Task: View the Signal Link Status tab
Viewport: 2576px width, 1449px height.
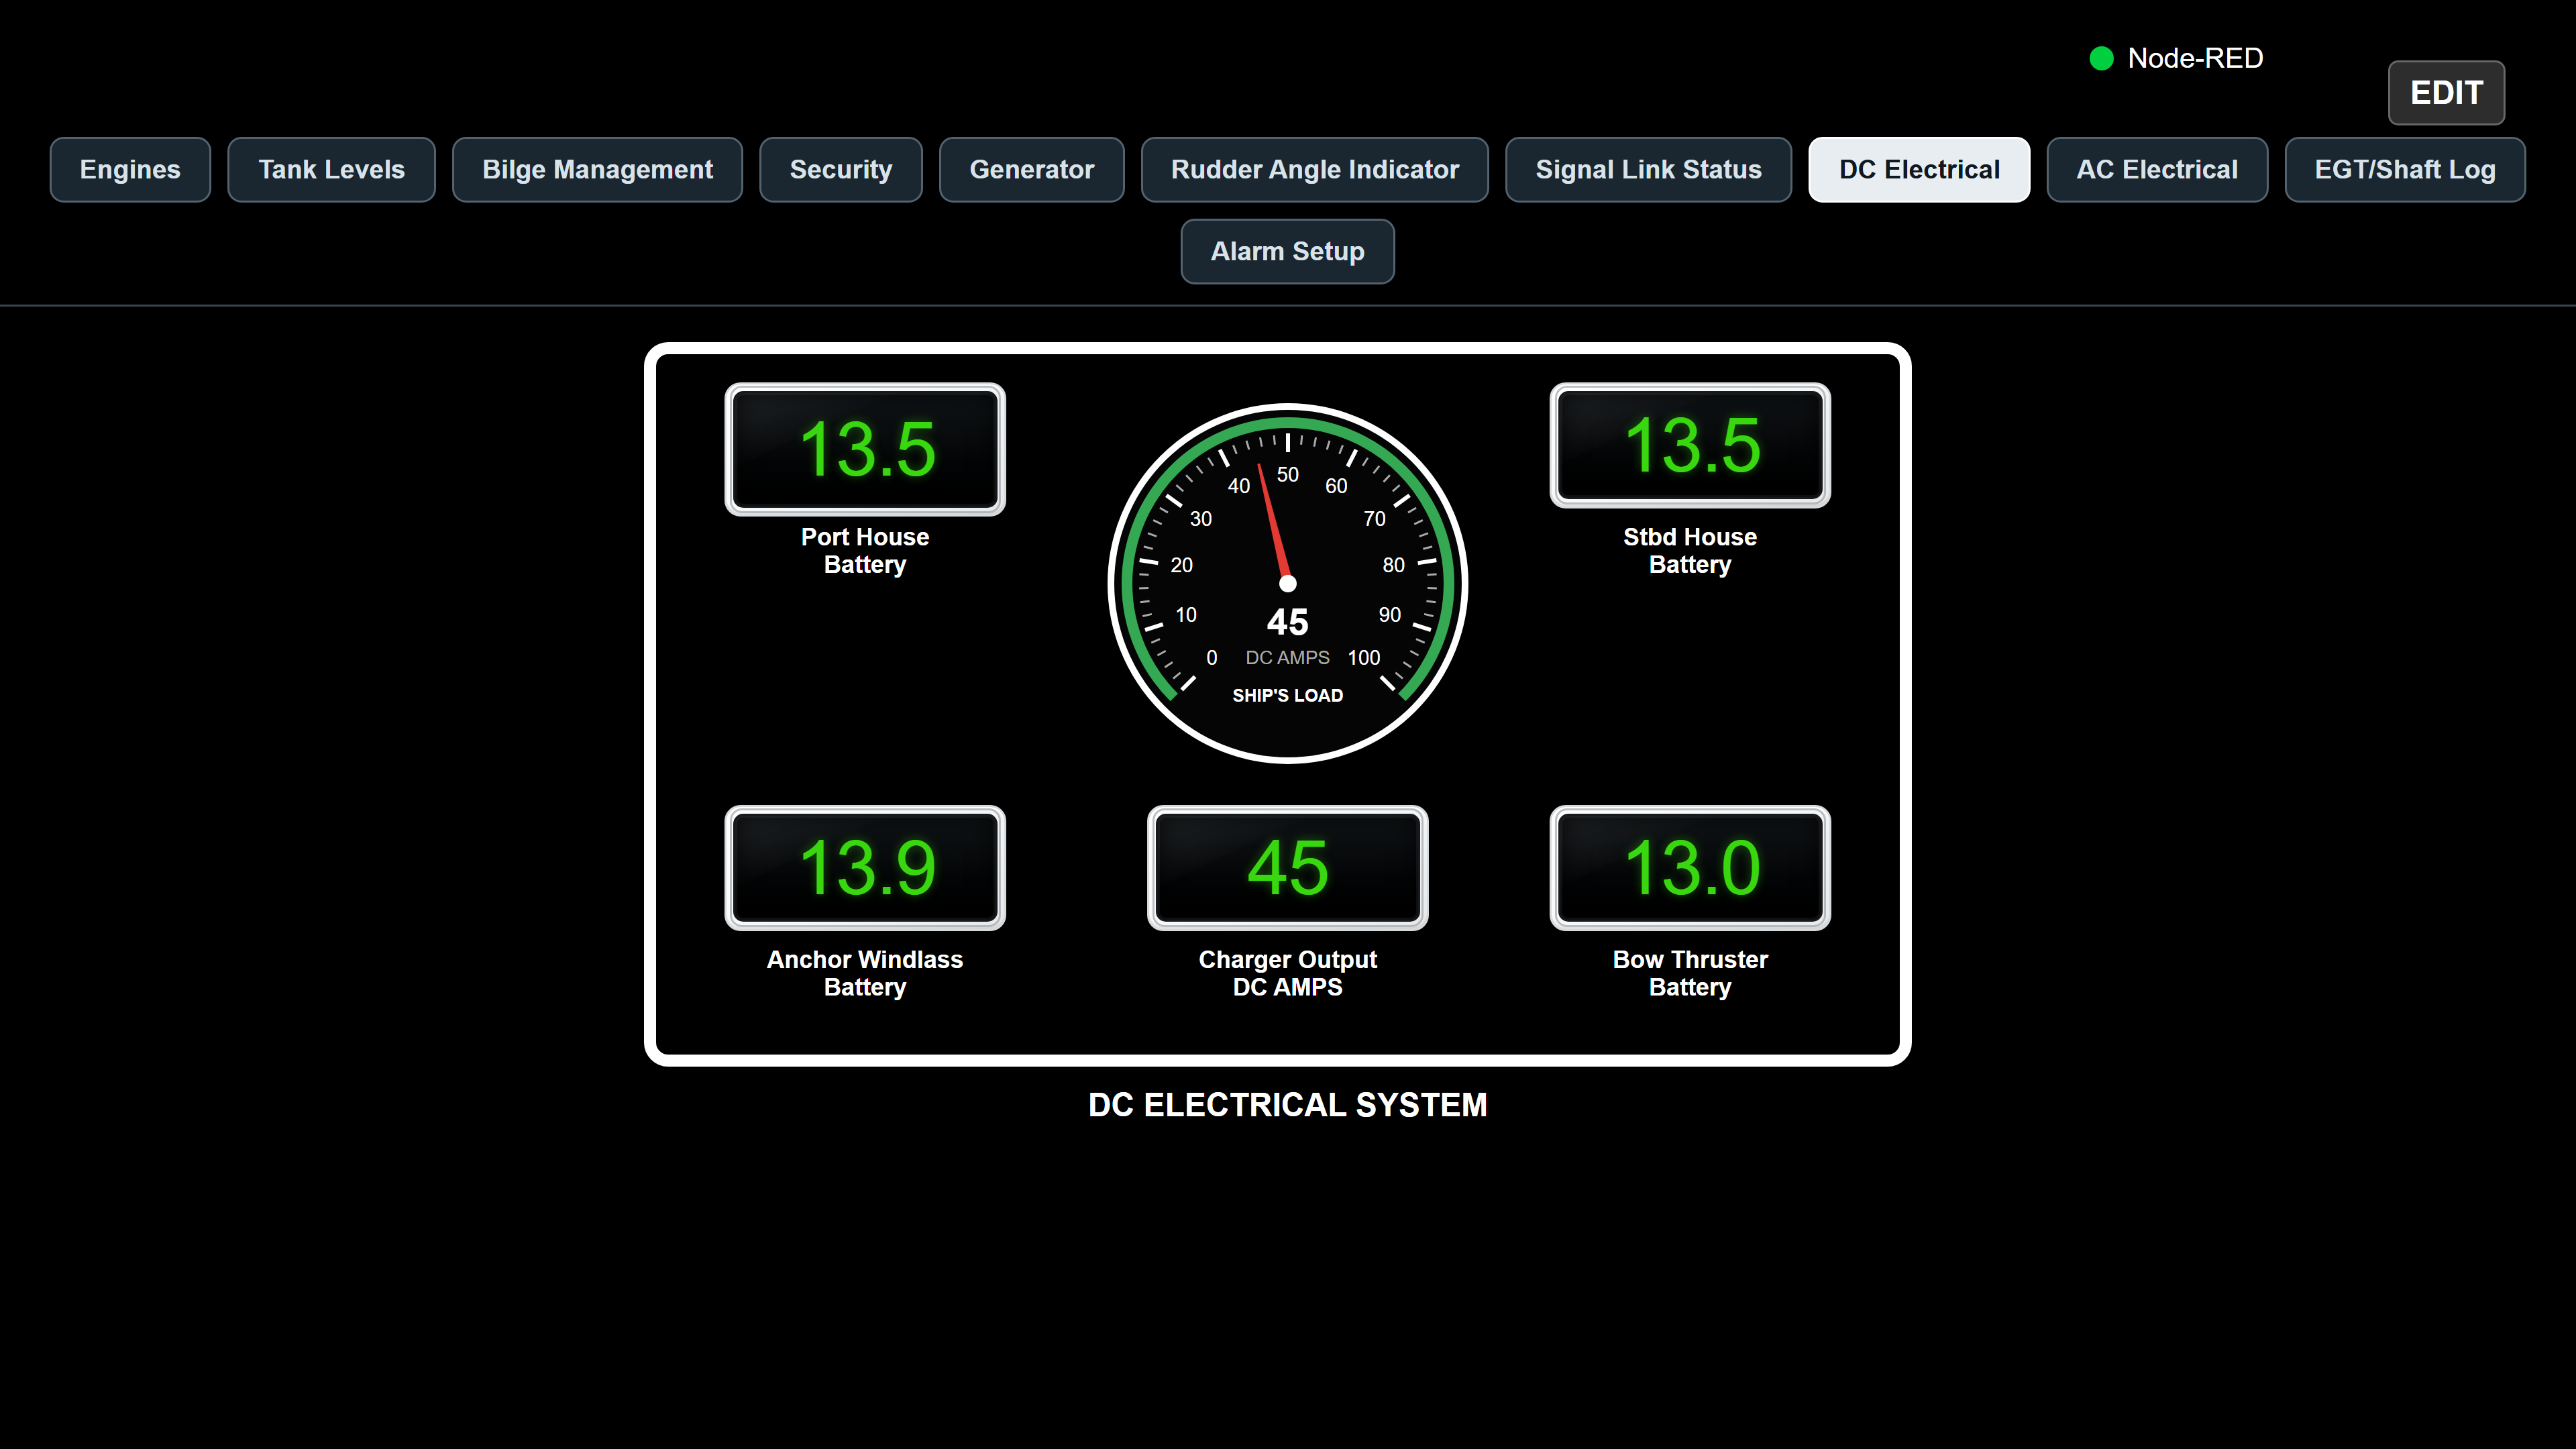Action: pyautogui.click(x=1648, y=170)
